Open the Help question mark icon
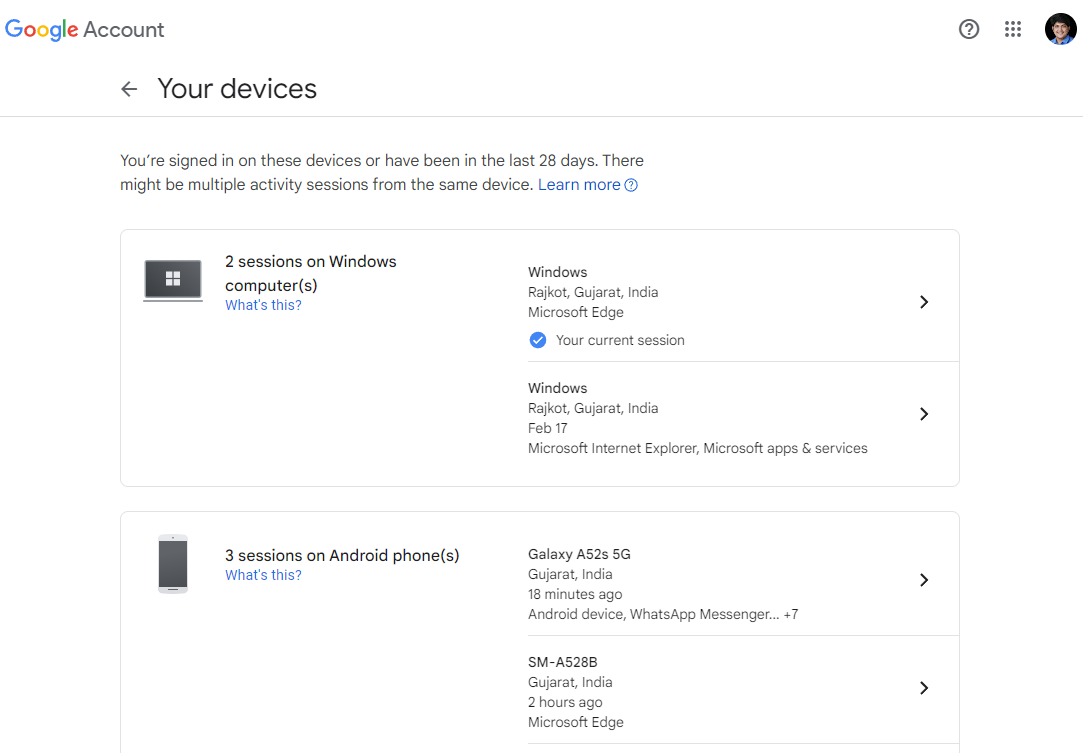The width and height of the screenshot is (1083, 753). (x=968, y=29)
